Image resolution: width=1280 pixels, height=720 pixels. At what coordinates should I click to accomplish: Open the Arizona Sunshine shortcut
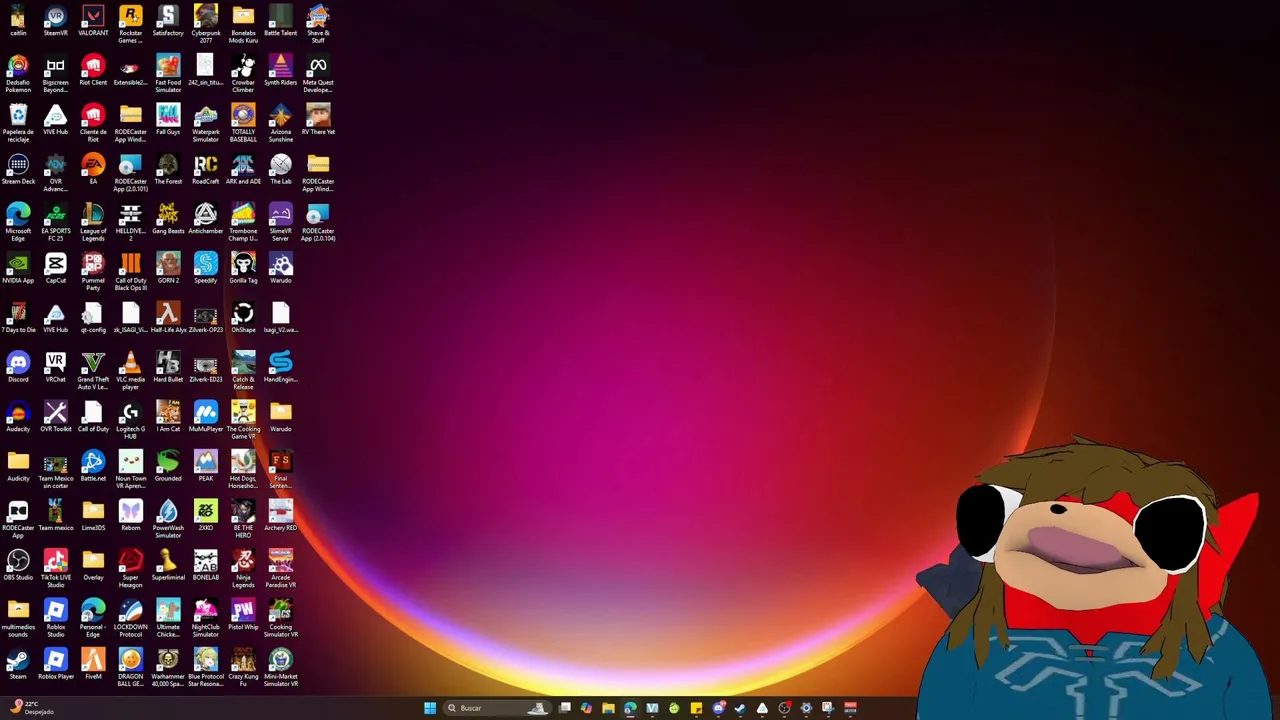pos(280,123)
